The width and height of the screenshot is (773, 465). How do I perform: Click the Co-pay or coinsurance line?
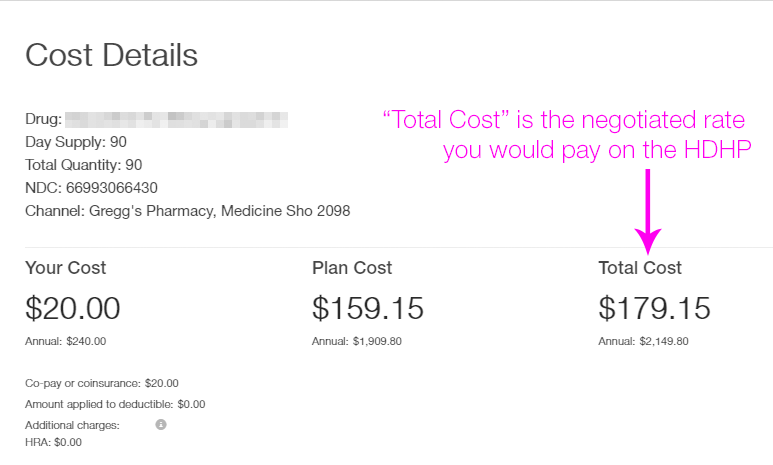pos(102,383)
